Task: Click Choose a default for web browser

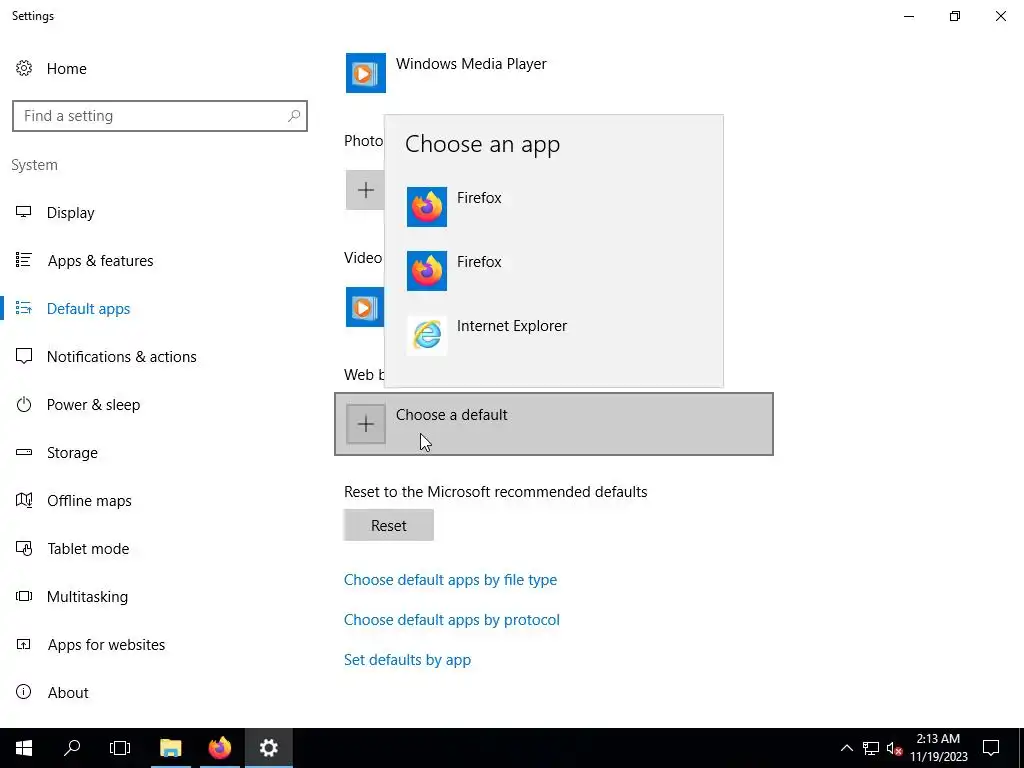Action: (x=554, y=424)
